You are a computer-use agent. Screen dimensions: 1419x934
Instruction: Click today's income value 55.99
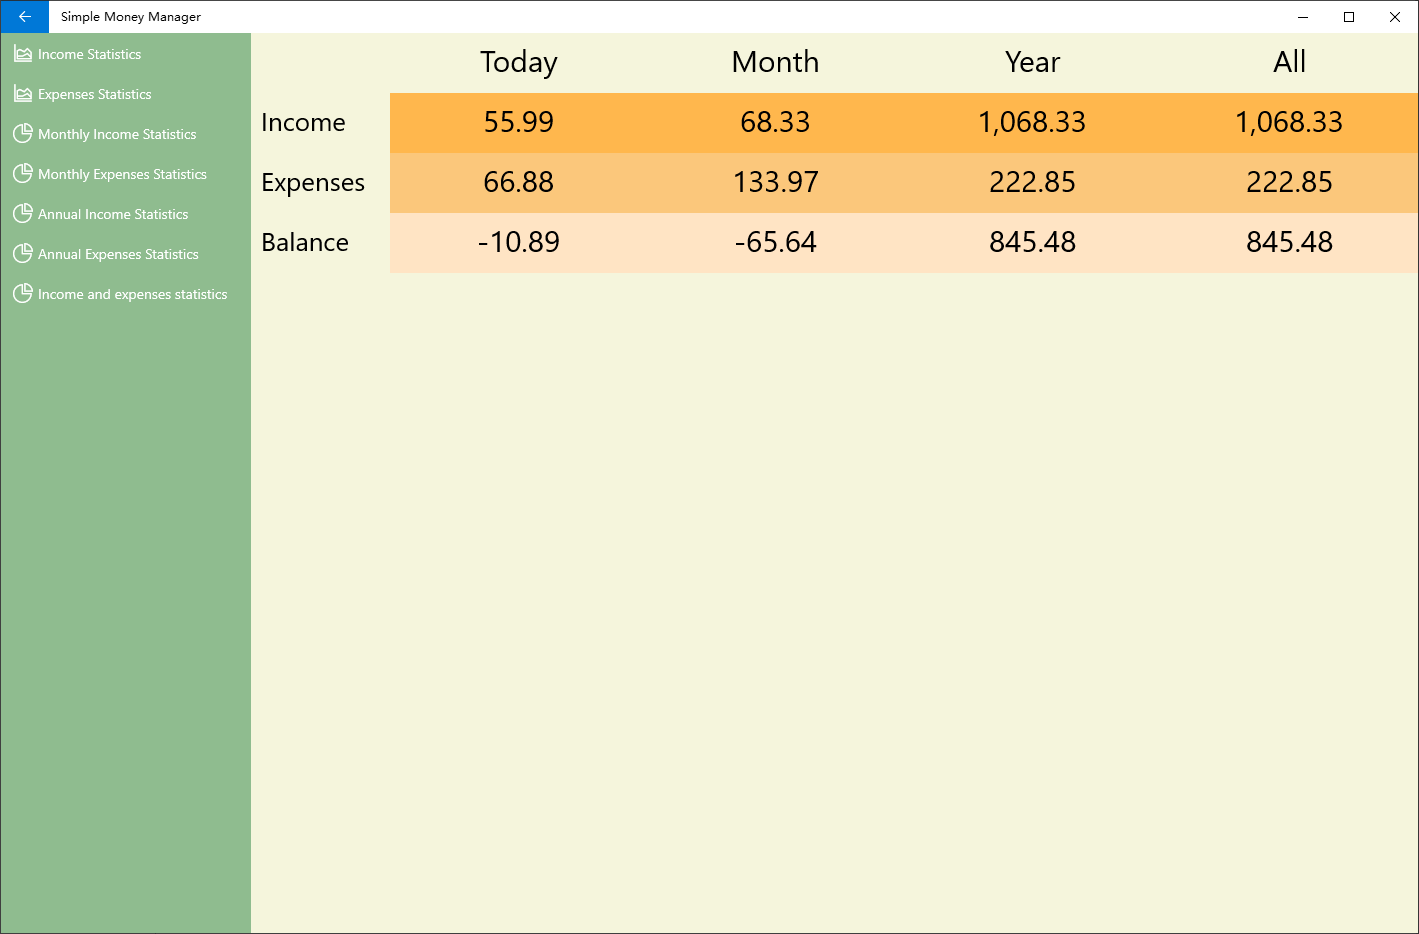518,122
